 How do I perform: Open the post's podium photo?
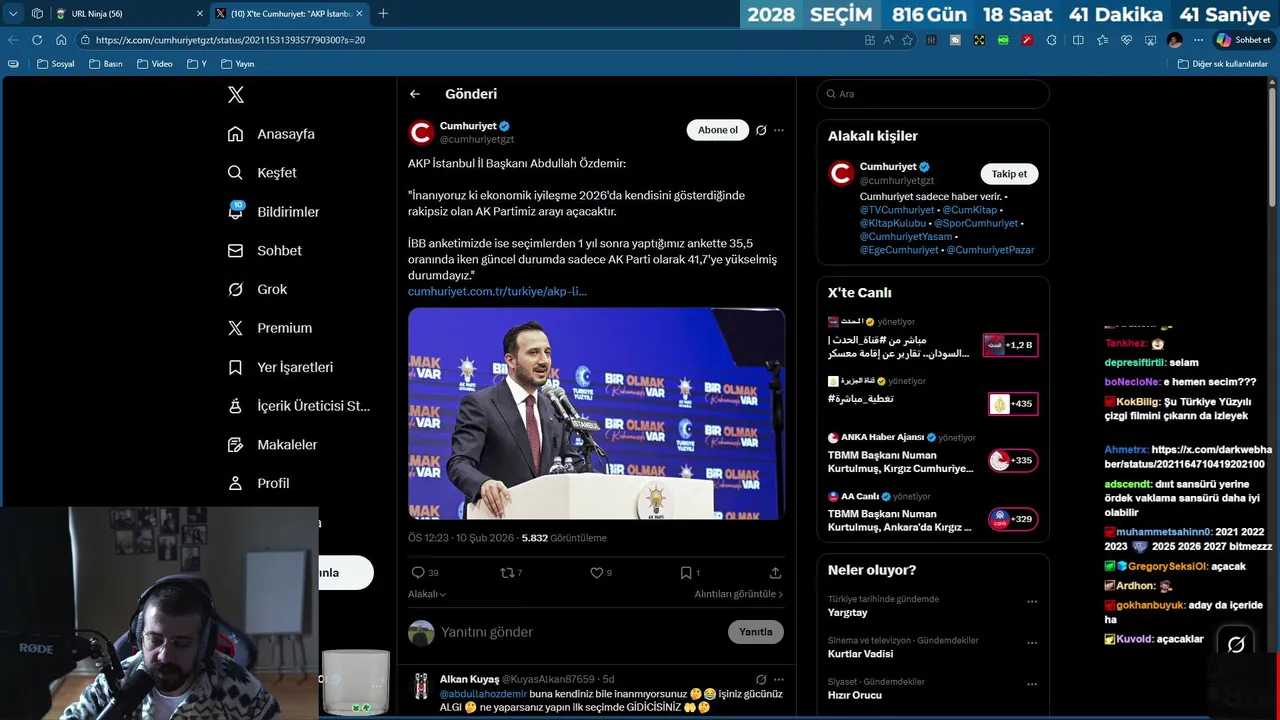coord(596,413)
